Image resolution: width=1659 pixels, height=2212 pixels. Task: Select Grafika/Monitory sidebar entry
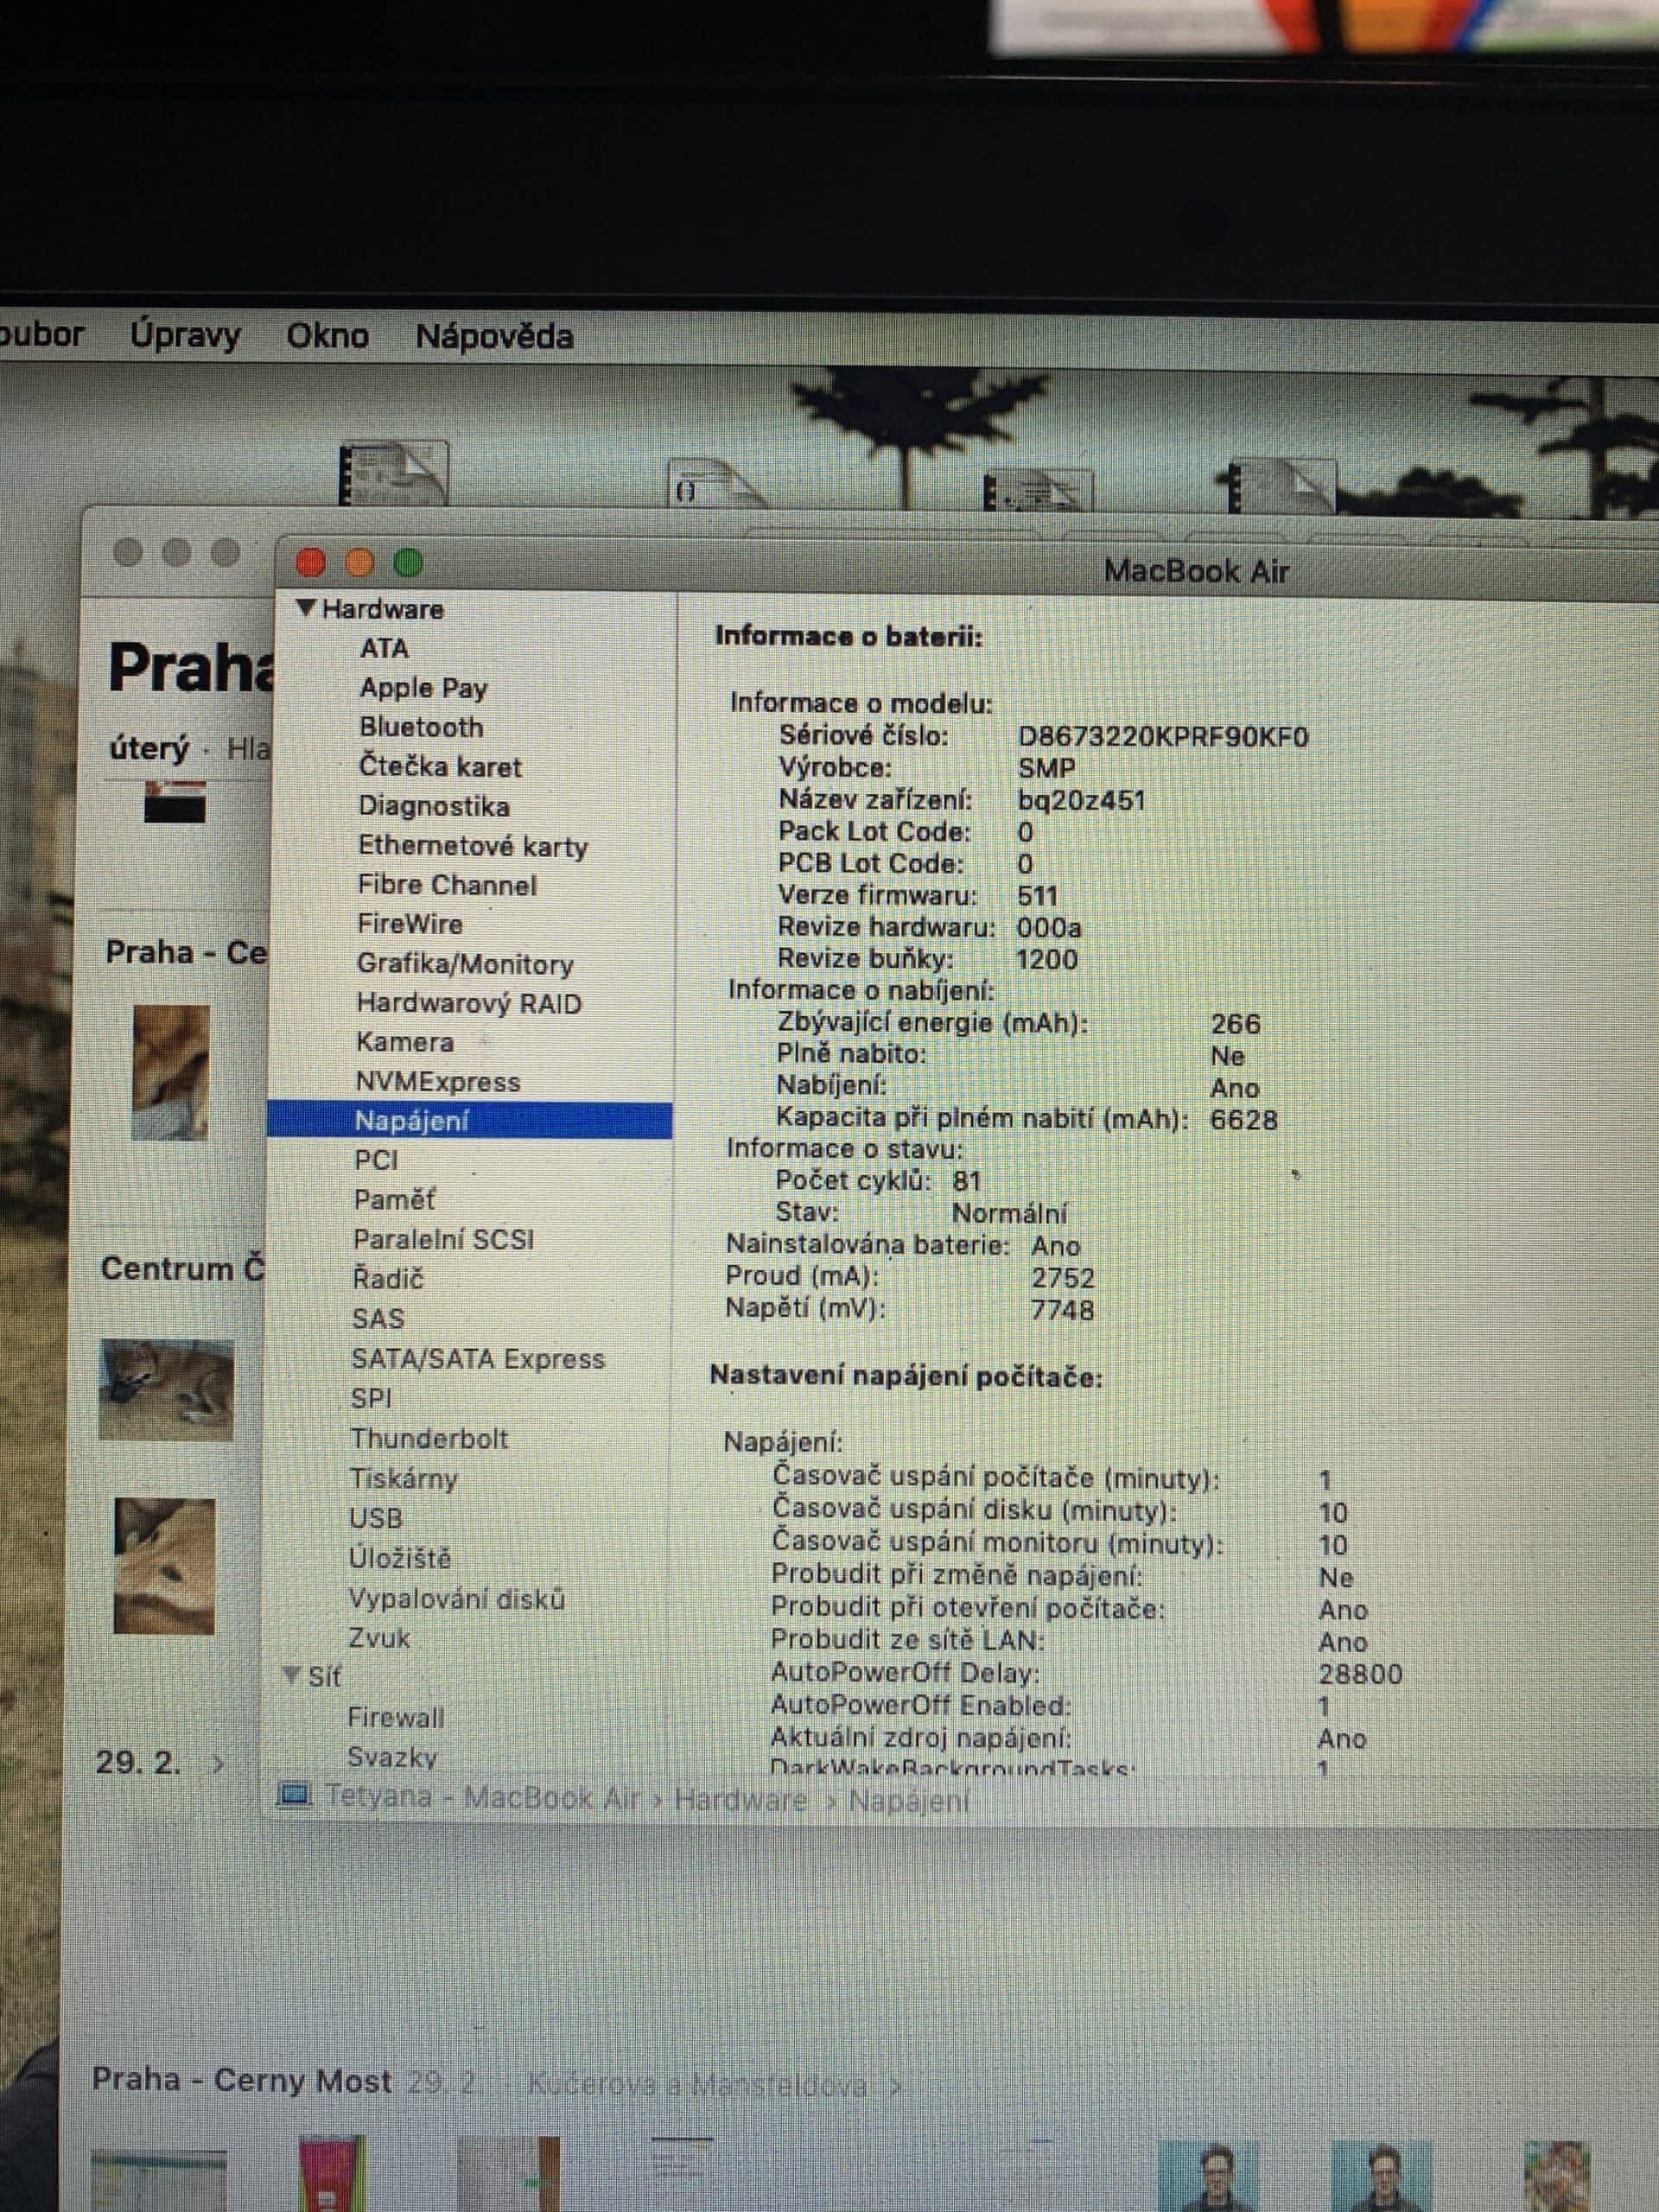coord(465,964)
